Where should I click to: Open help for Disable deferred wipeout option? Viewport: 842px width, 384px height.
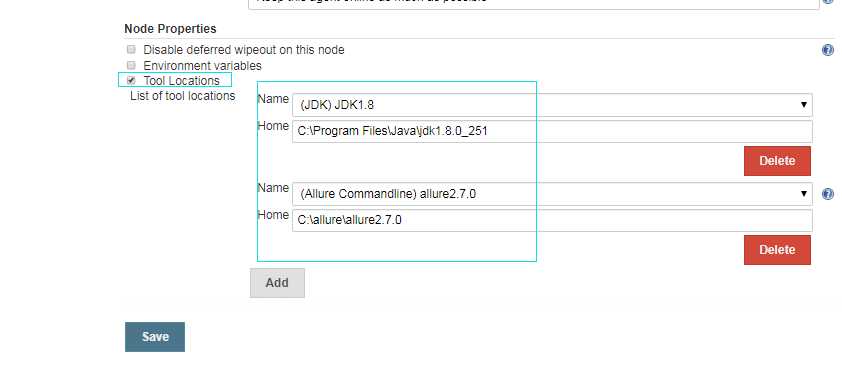point(828,50)
